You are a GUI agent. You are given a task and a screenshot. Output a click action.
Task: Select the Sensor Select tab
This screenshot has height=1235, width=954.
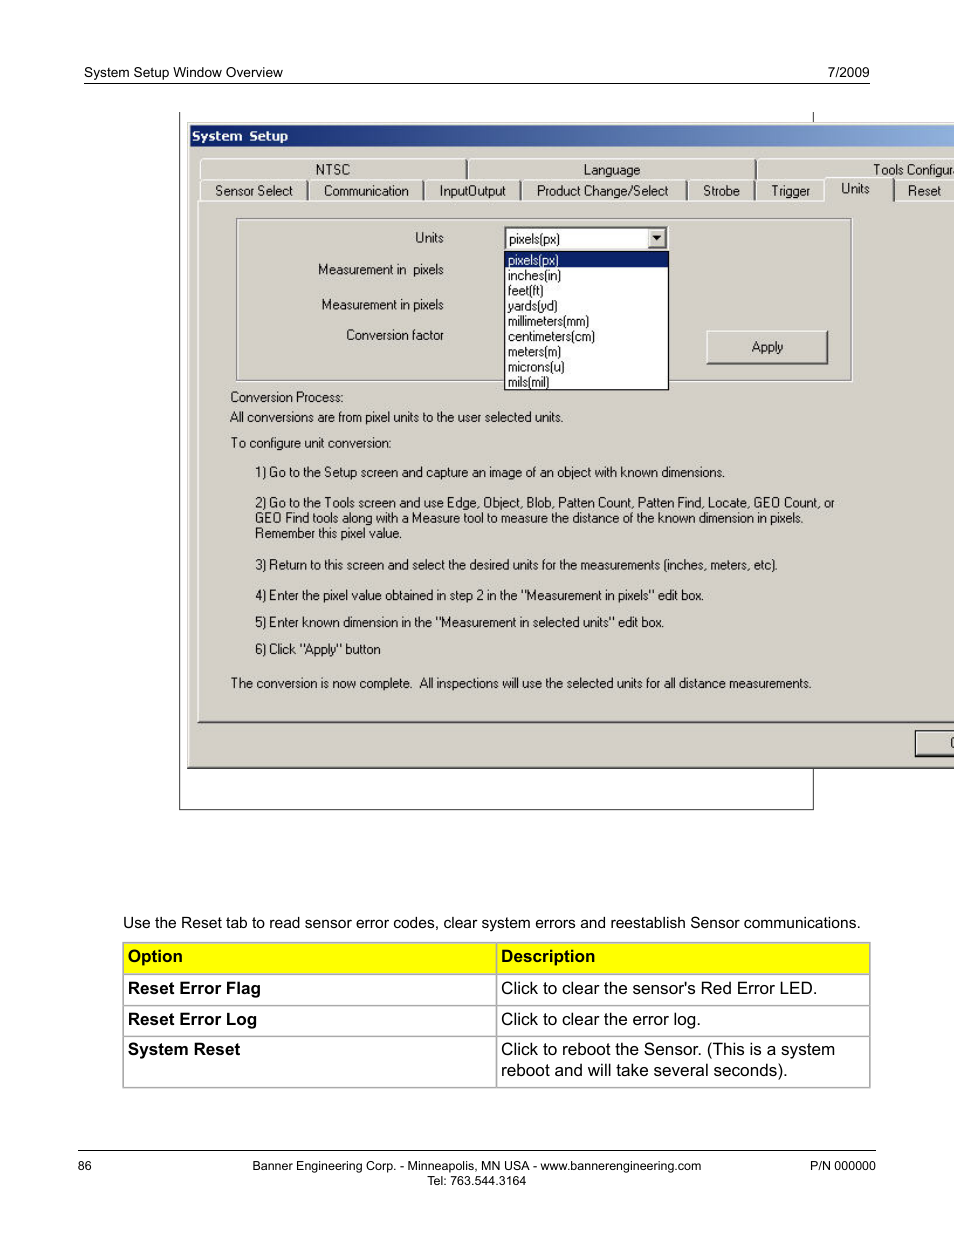[x=254, y=190]
